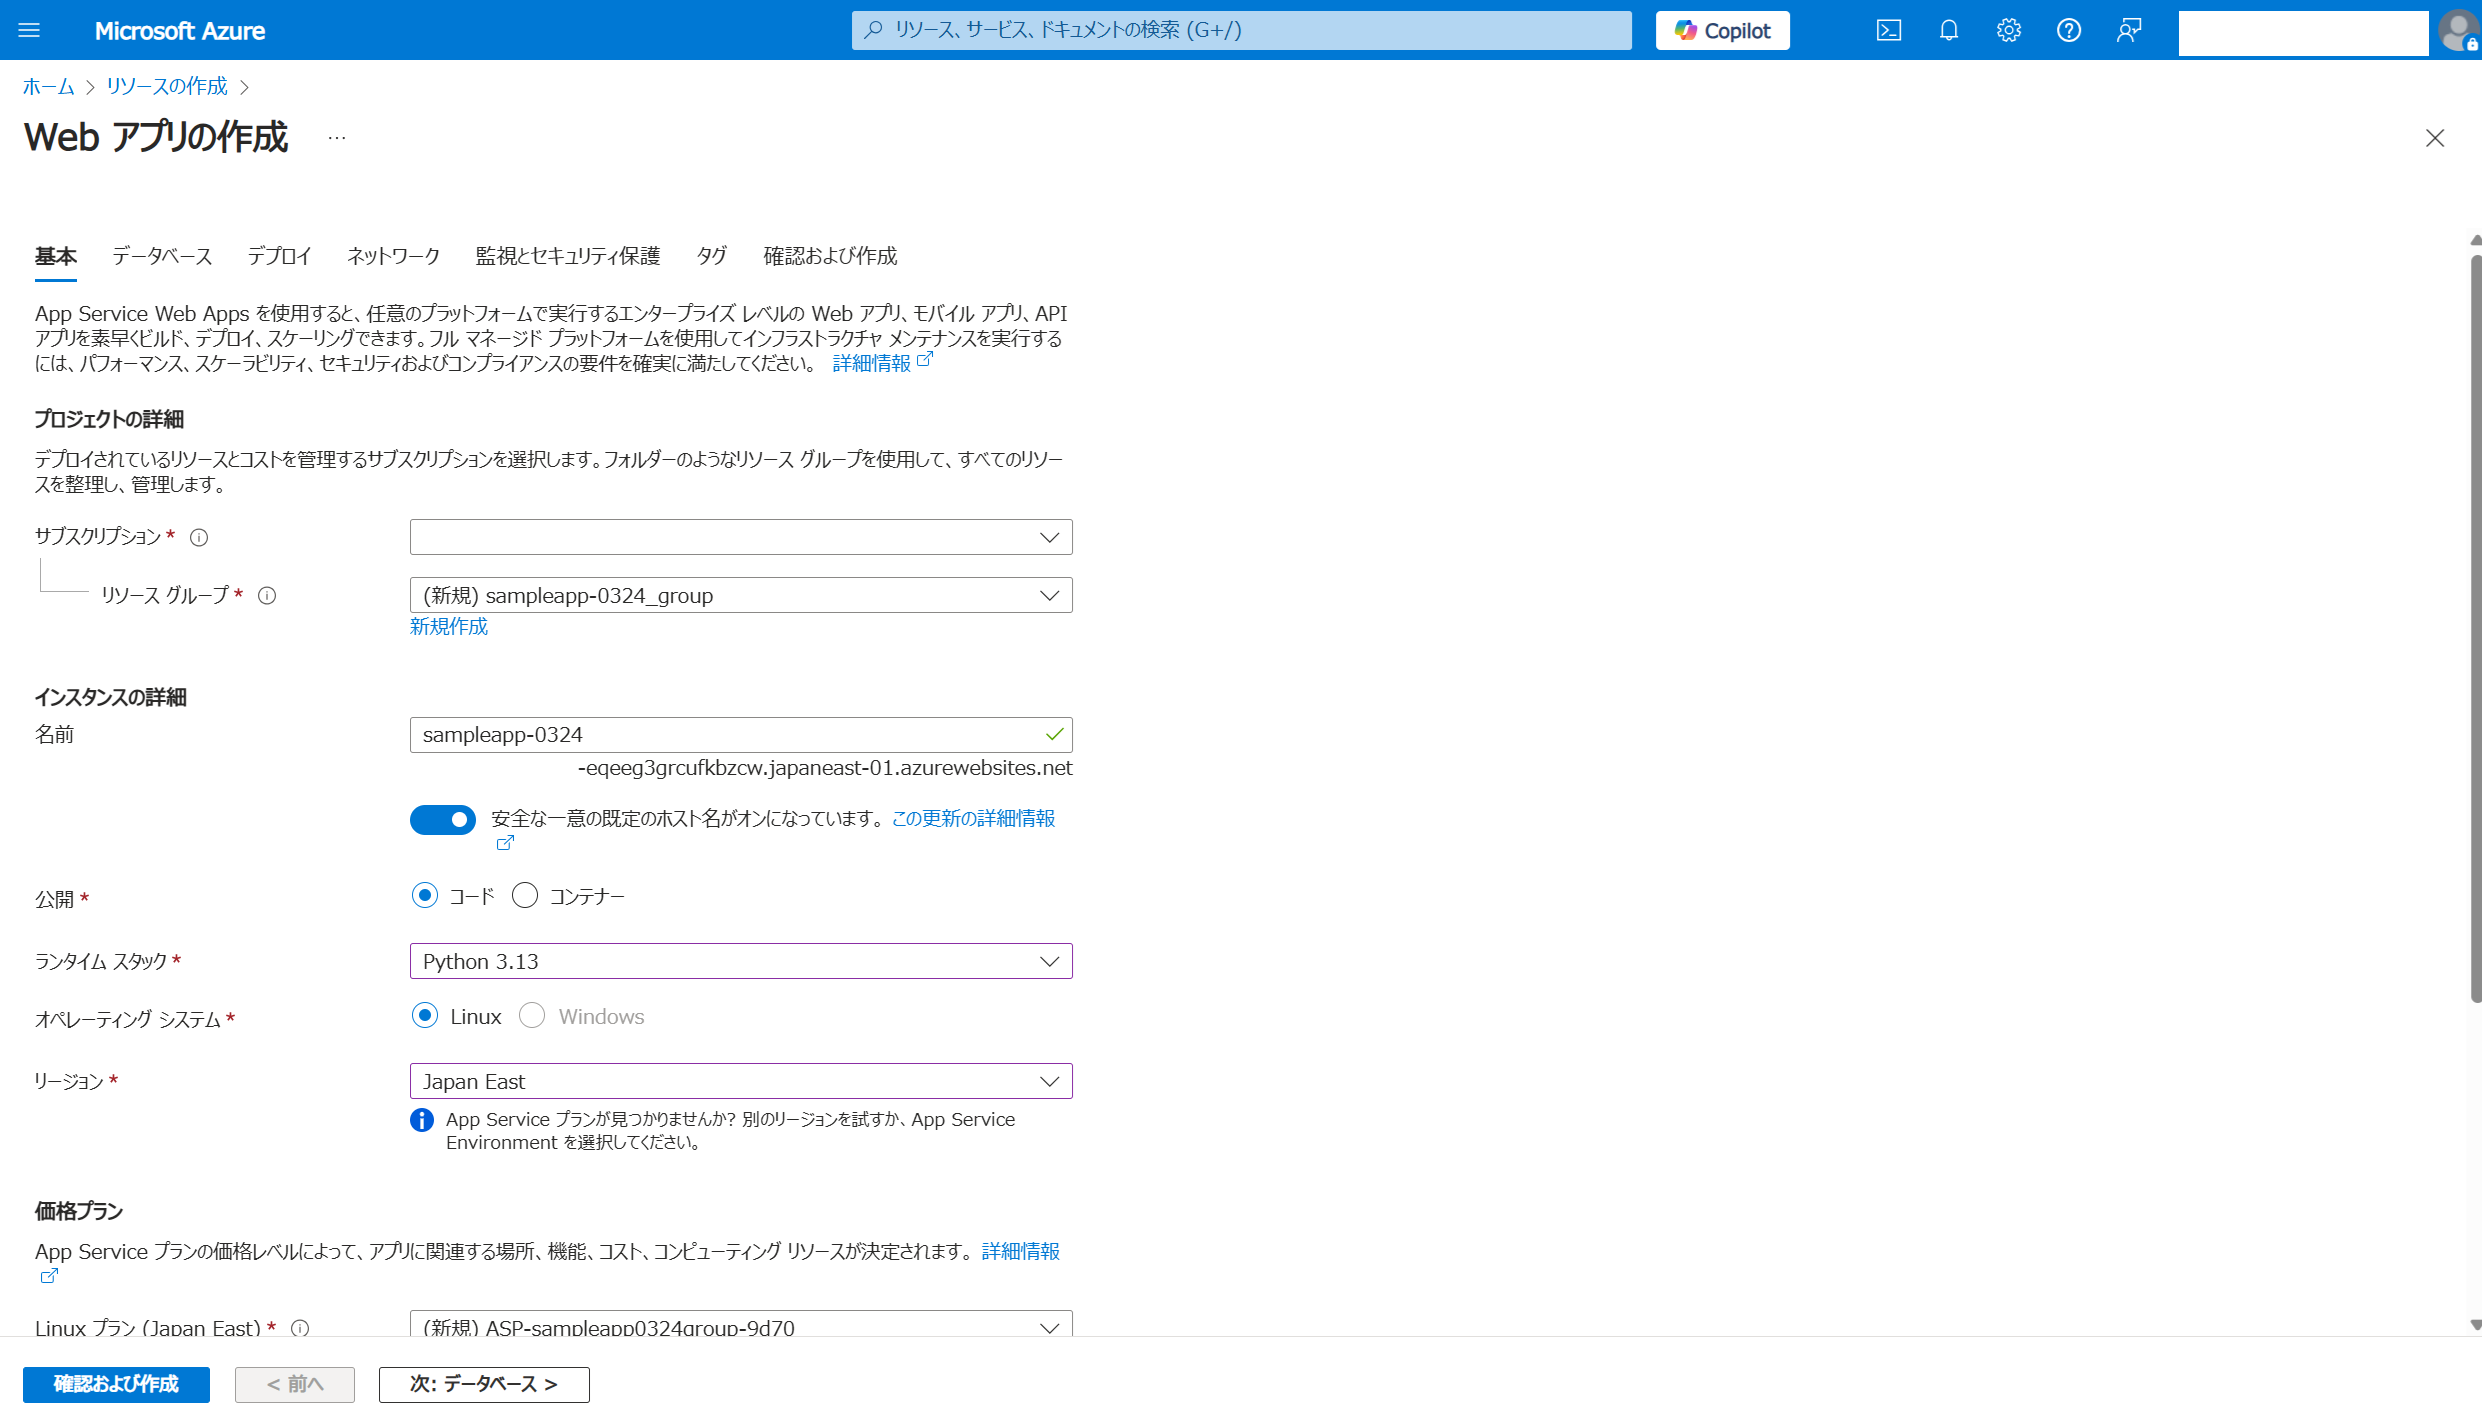2482x1412 pixels.
Task: Click the blue info icon under リージョン
Action: click(x=422, y=1120)
